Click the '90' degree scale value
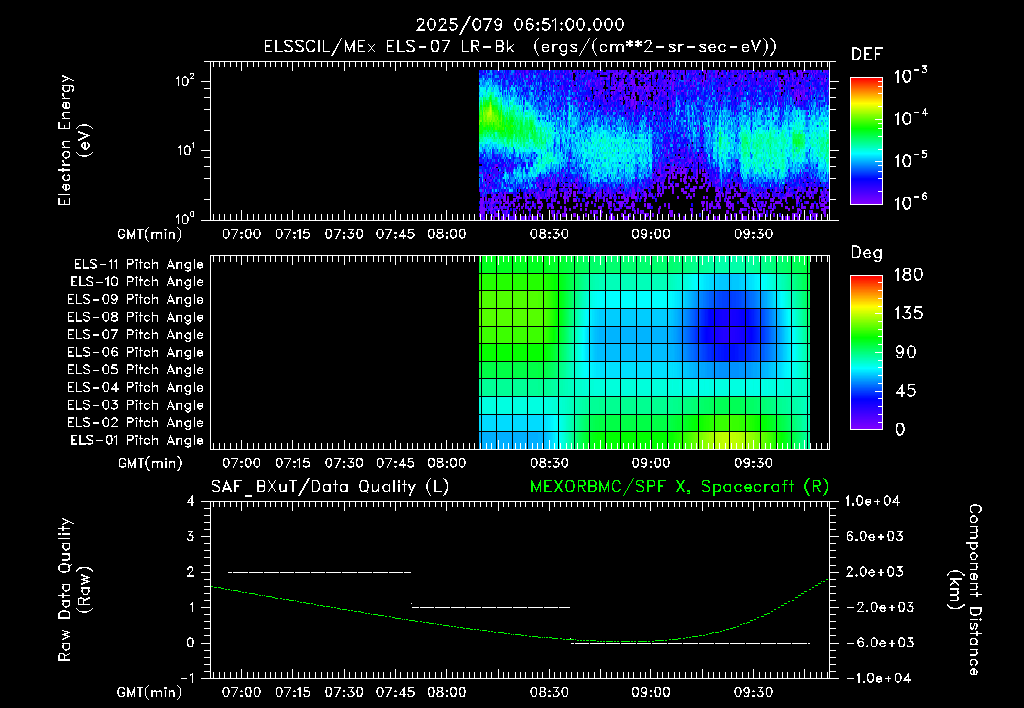 tap(905, 352)
